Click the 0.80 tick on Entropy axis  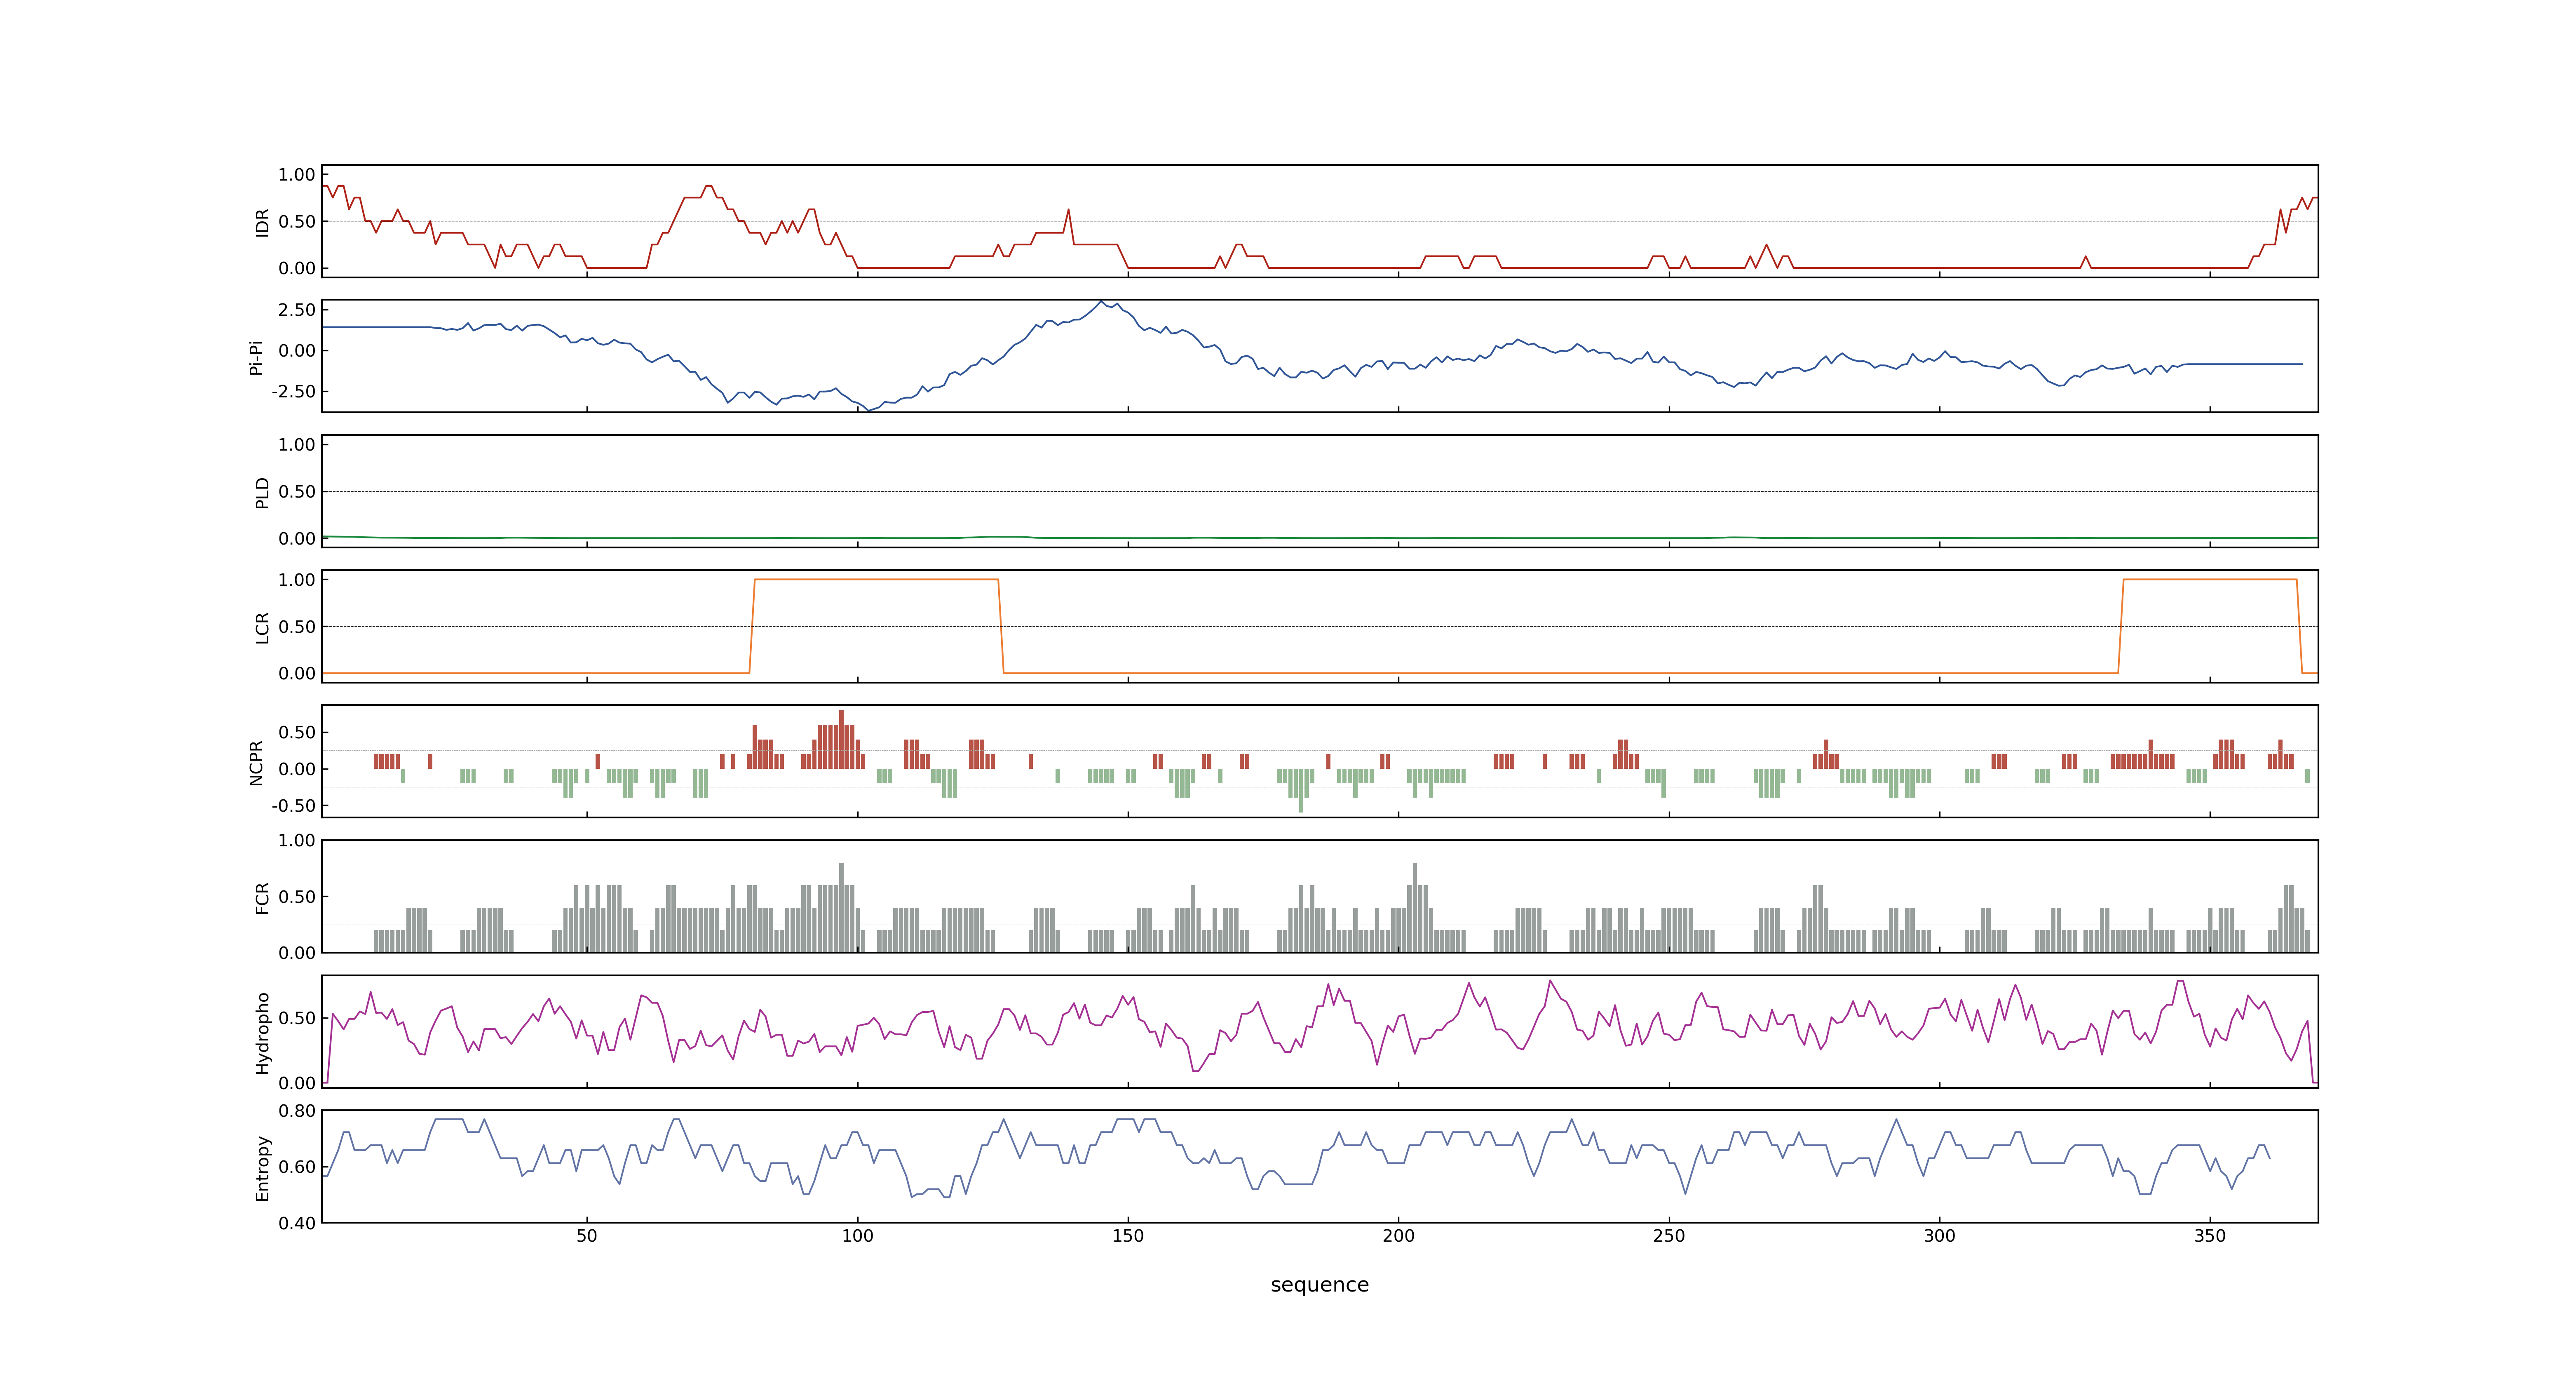(x=297, y=1111)
